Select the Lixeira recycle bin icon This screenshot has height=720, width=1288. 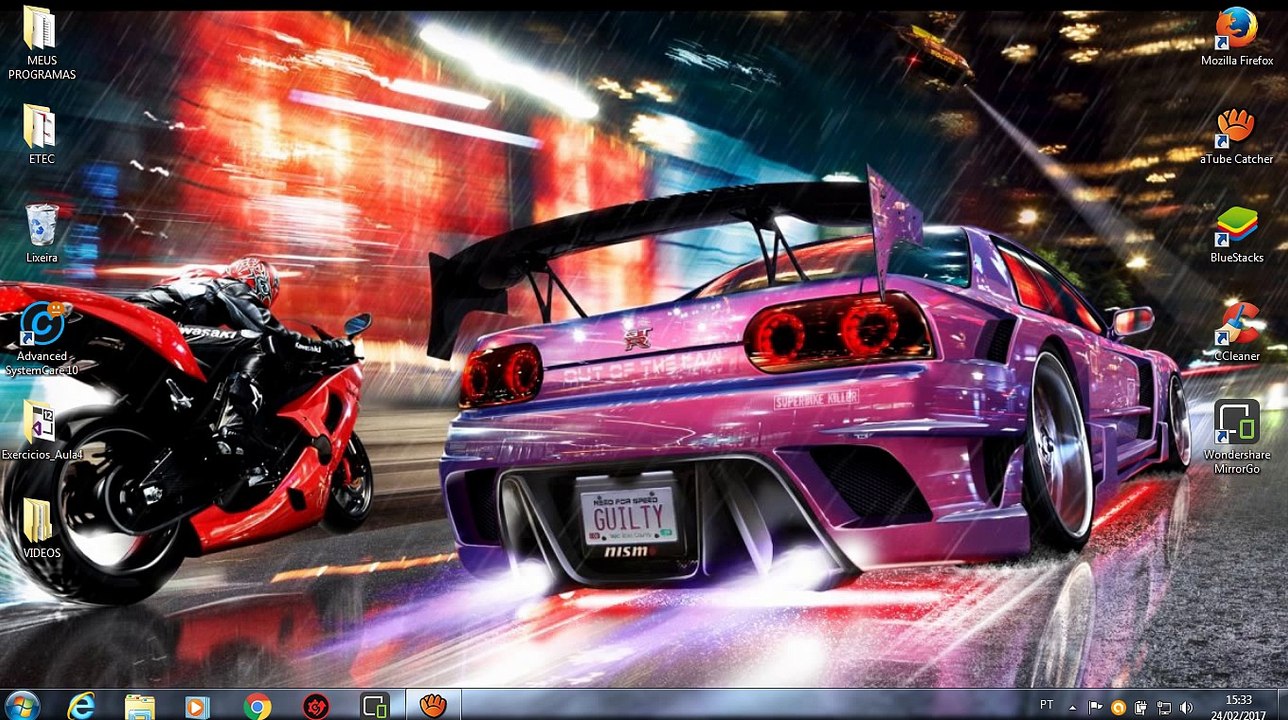coord(42,234)
